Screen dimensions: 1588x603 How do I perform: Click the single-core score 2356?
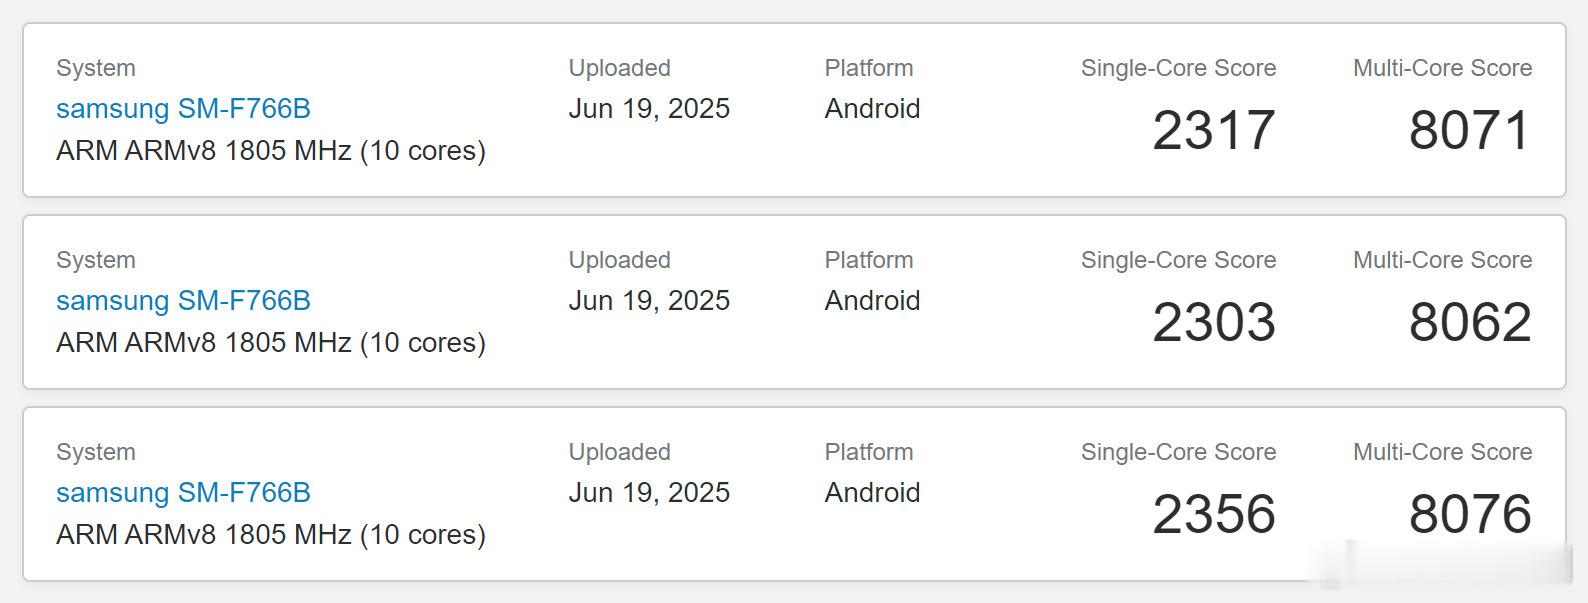[x=1214, y=514]
